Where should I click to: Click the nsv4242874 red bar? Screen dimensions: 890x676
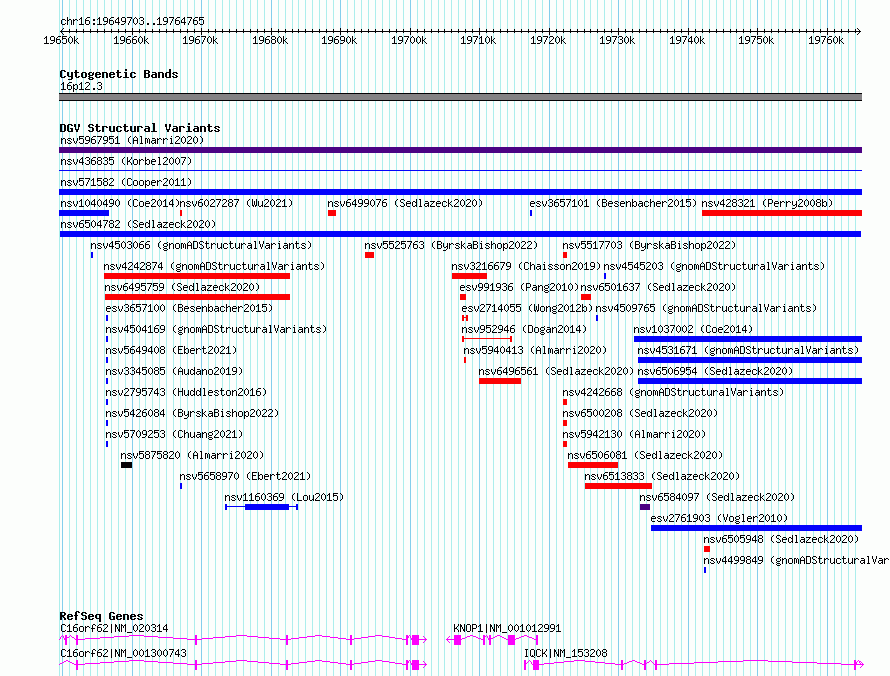(x=197, y=276)
